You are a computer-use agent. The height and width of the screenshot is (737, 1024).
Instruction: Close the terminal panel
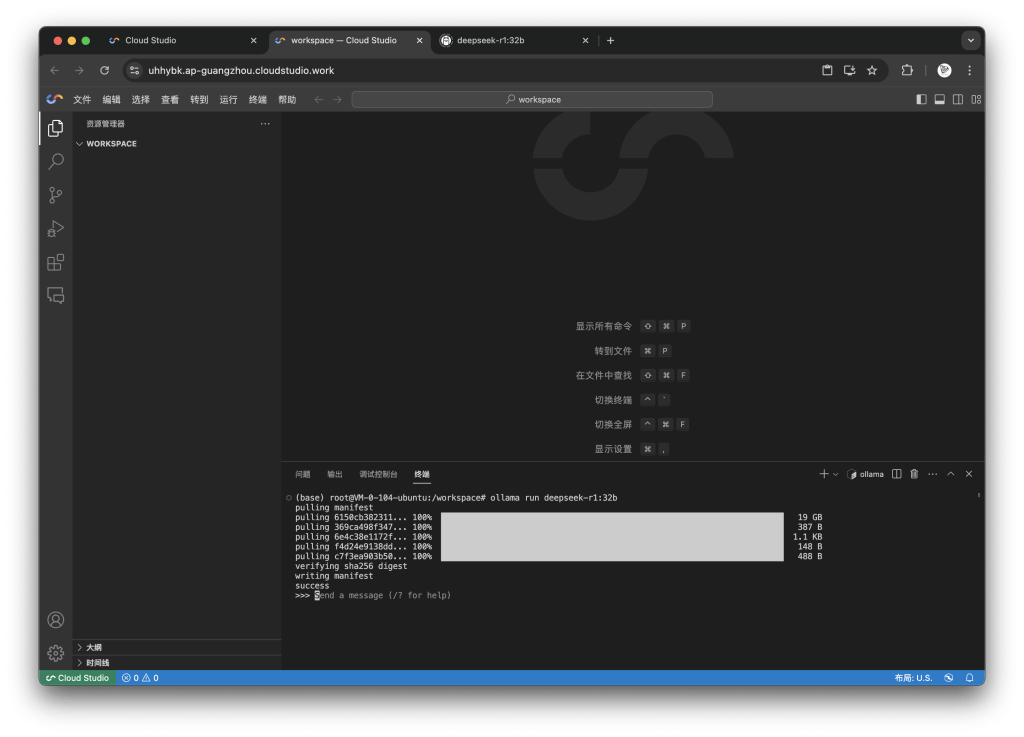click(969, 474)
